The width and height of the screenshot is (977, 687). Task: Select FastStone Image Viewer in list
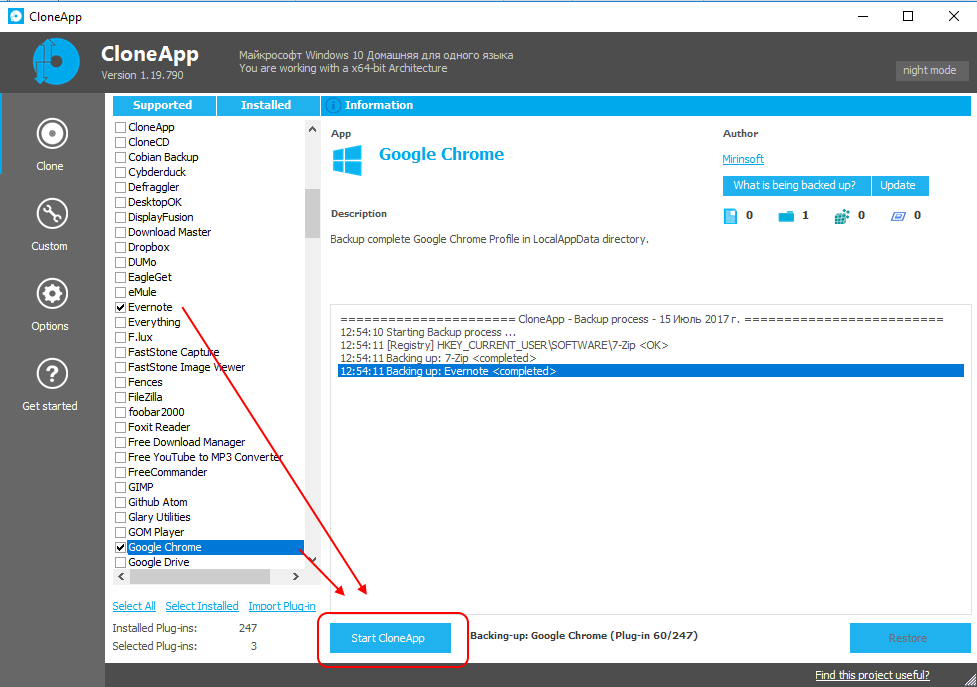[x=186, y=367]
